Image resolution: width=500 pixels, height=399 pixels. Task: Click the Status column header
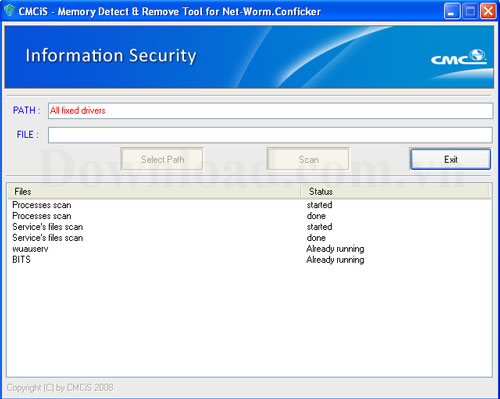(395, 192)
